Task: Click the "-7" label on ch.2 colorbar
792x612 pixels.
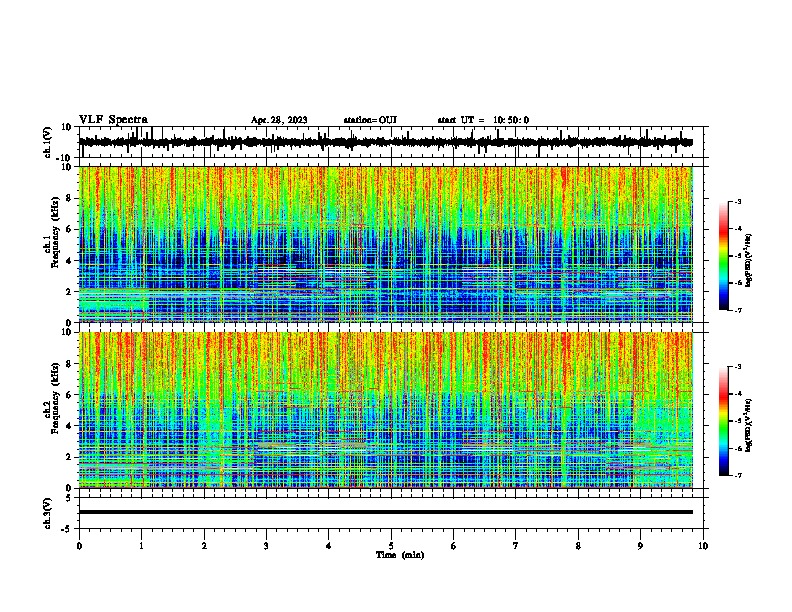Action: 737,476
